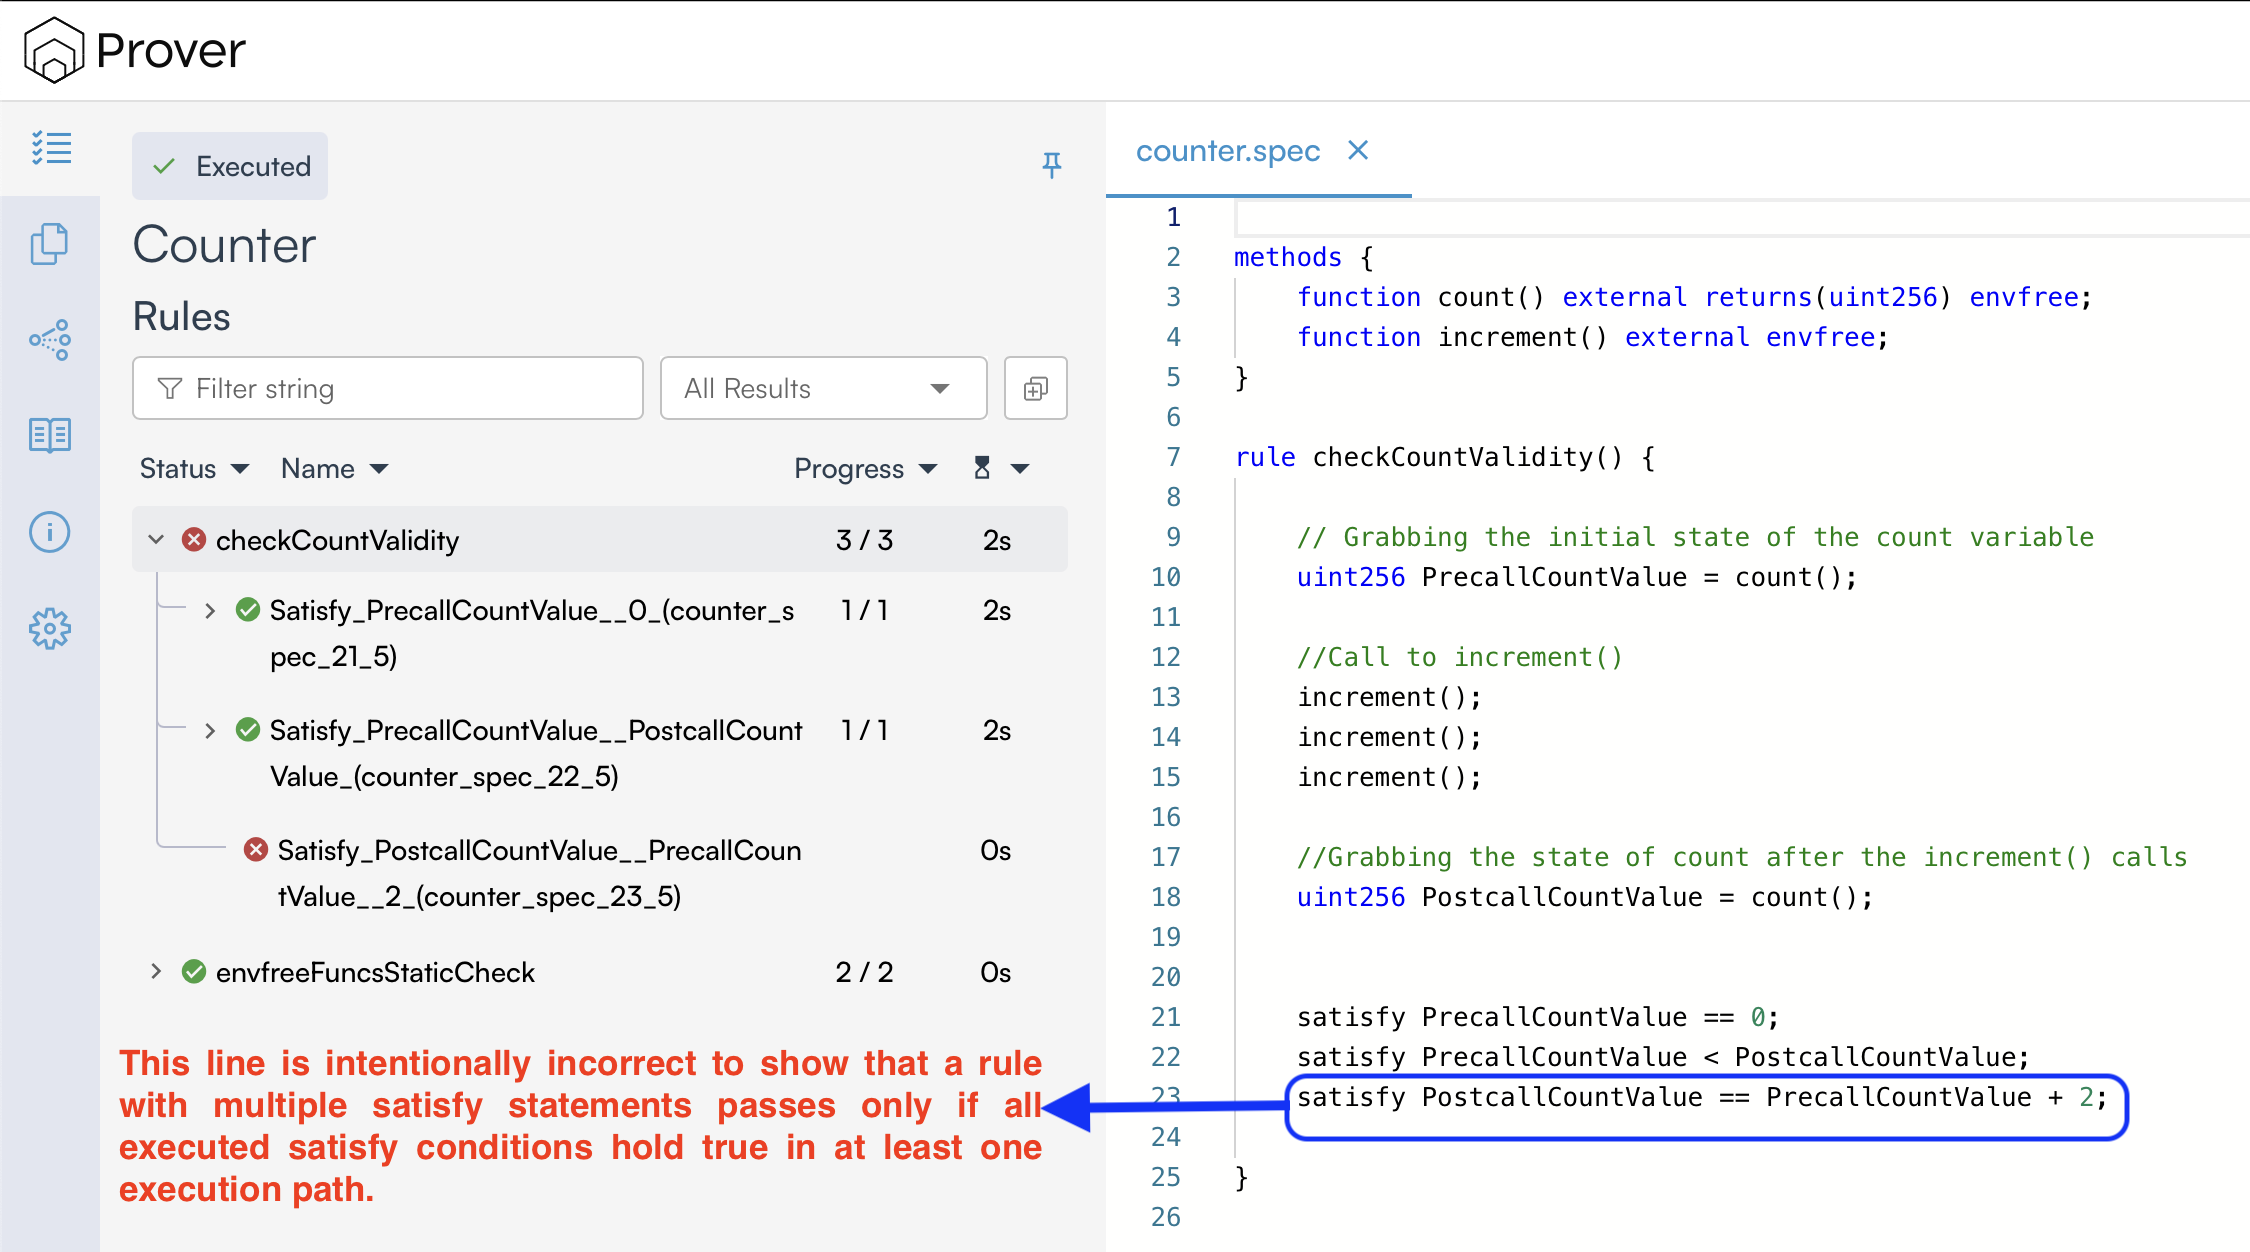Close the counter.spec tab
2250x1252 pixels.
pos(1357,151)
